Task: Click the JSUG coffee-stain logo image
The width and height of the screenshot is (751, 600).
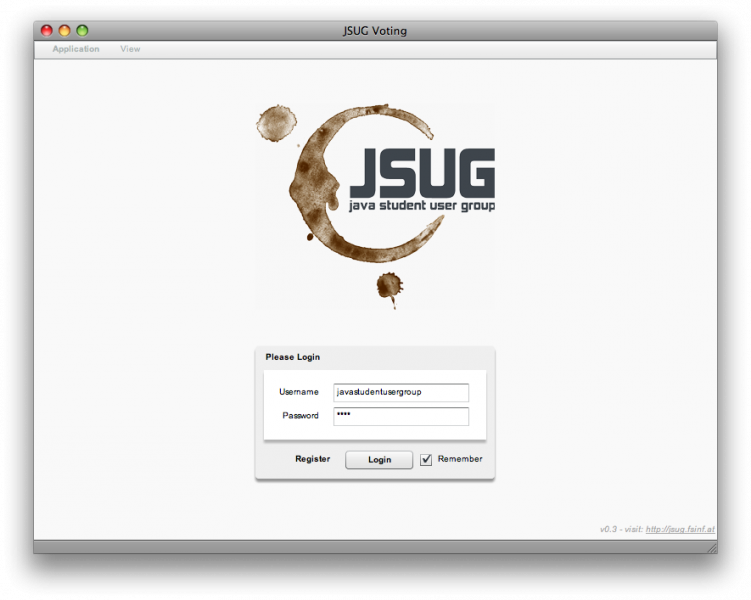Action: point(375,206)
